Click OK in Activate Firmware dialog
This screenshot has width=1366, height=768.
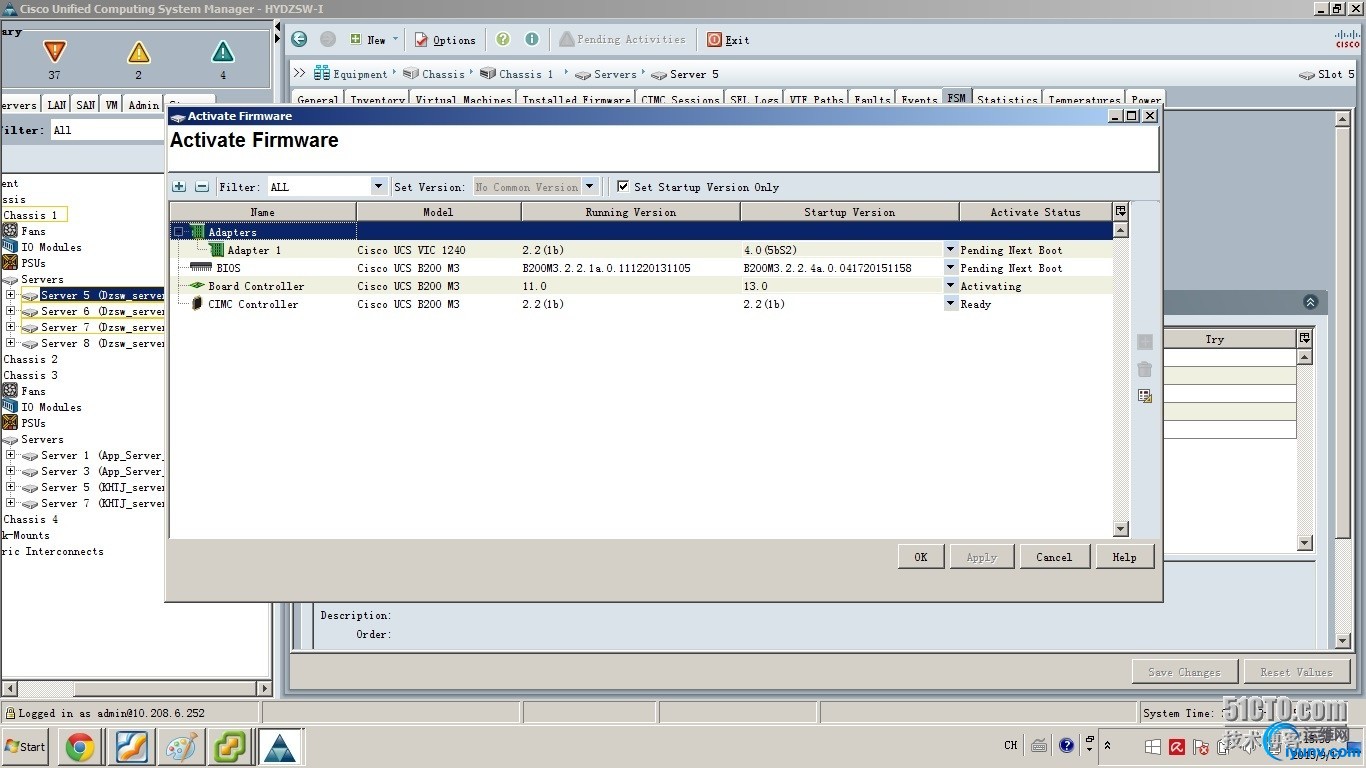tap(921, 557)
